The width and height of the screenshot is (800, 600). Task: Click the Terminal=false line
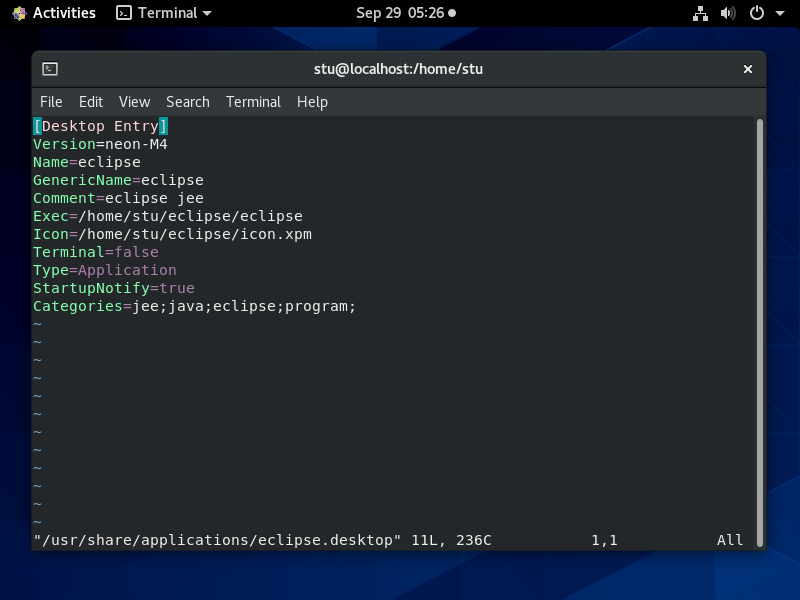96,252
